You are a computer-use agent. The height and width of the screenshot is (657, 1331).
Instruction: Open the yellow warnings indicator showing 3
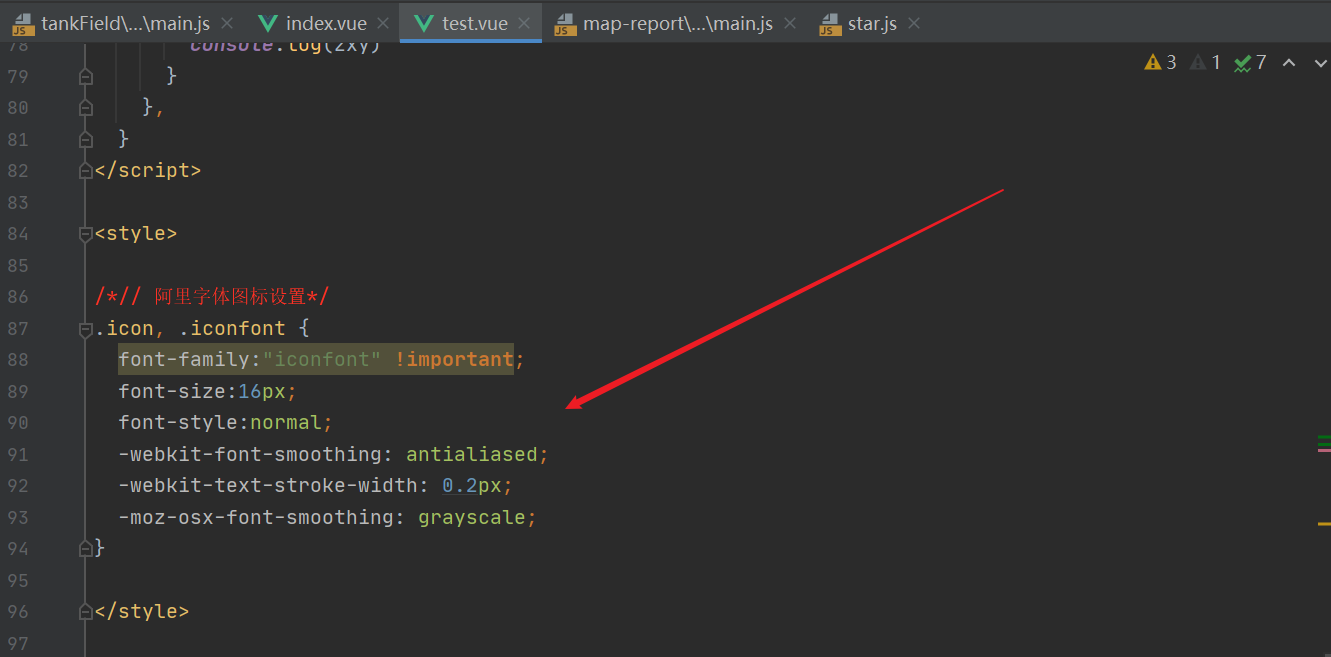[x=1160, y=63]
